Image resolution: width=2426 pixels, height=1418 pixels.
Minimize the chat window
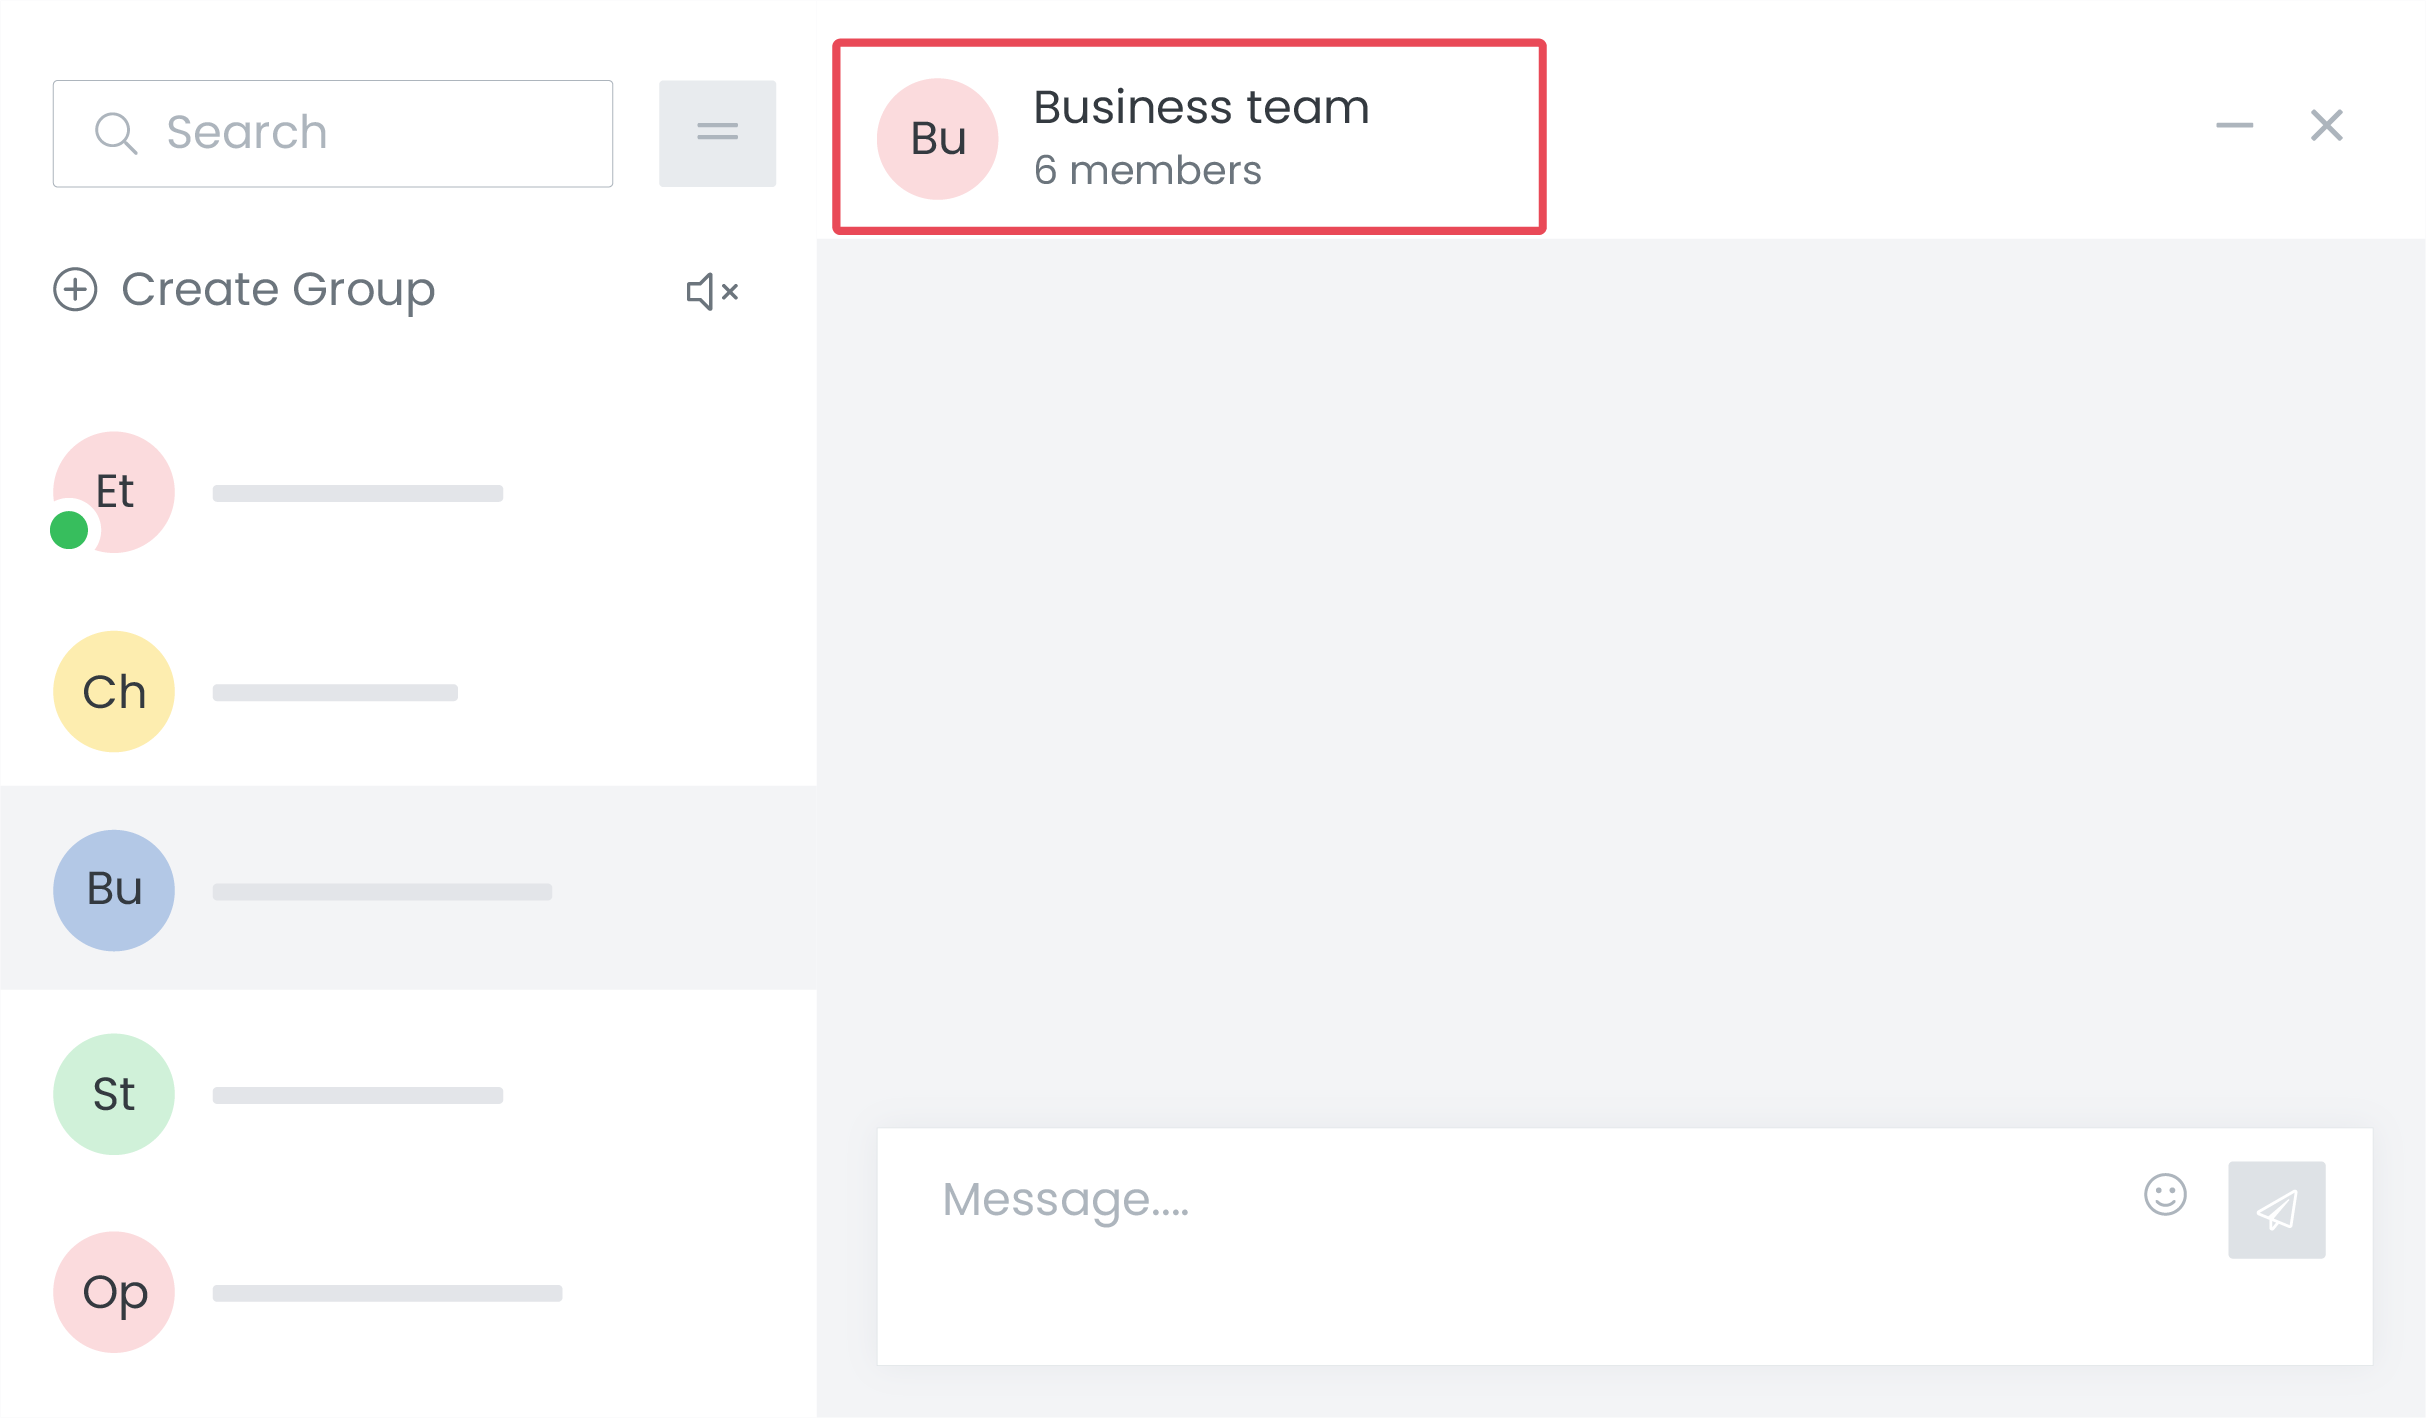pyautogui.click(x=2234, y=126)
